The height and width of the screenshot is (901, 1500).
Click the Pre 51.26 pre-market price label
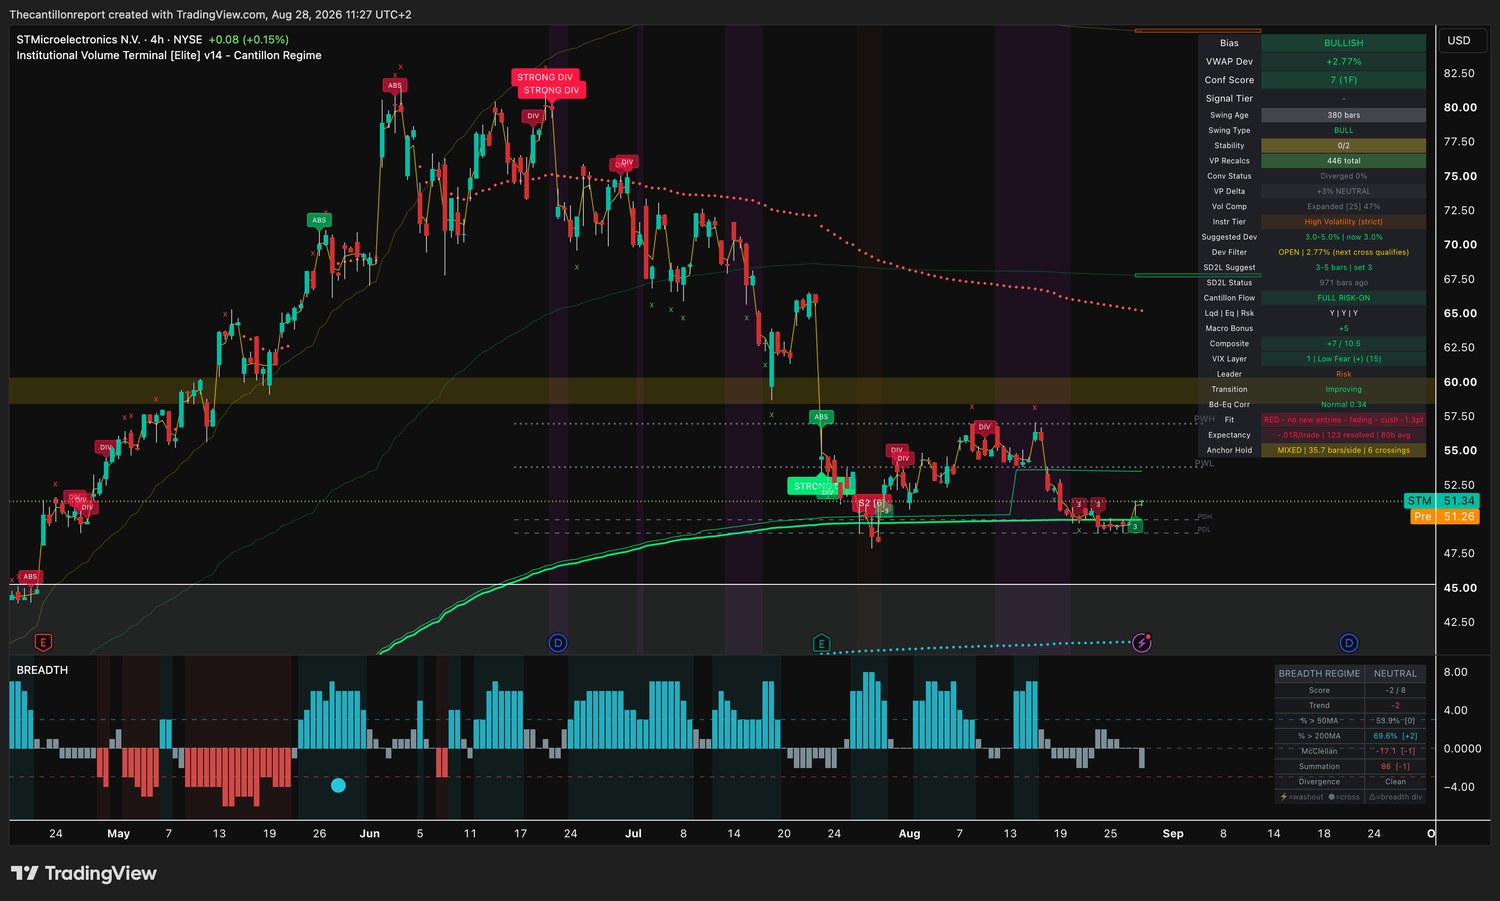pyautogui.click(x=1444, y=516)
